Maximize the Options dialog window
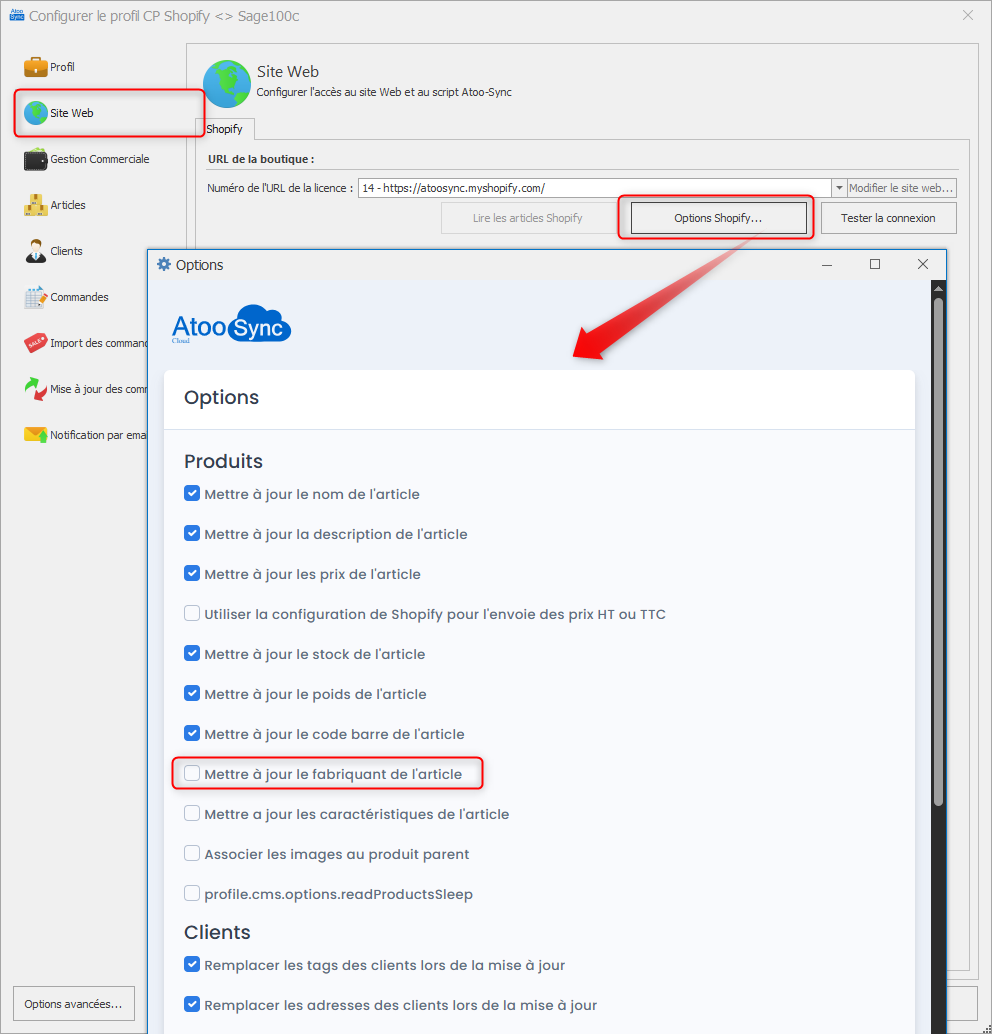992x1034 pixels. click(x=875, y=264)
